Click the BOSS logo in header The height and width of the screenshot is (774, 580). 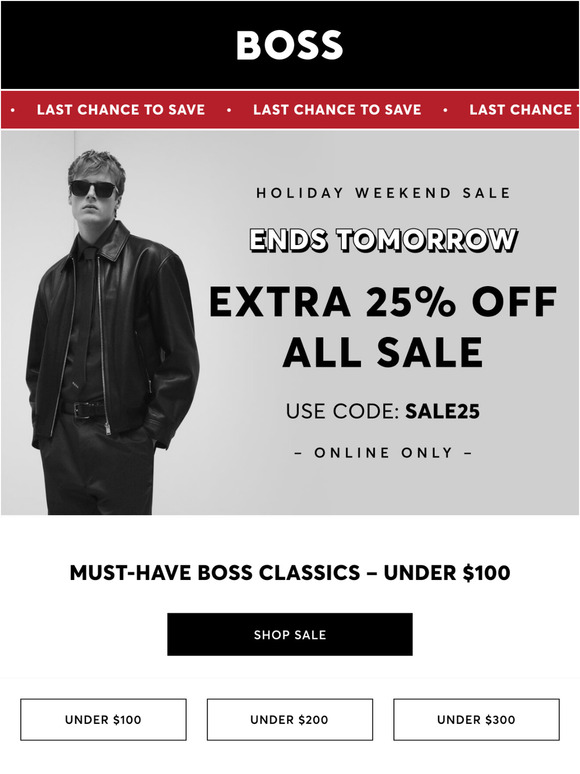[289, 45]
